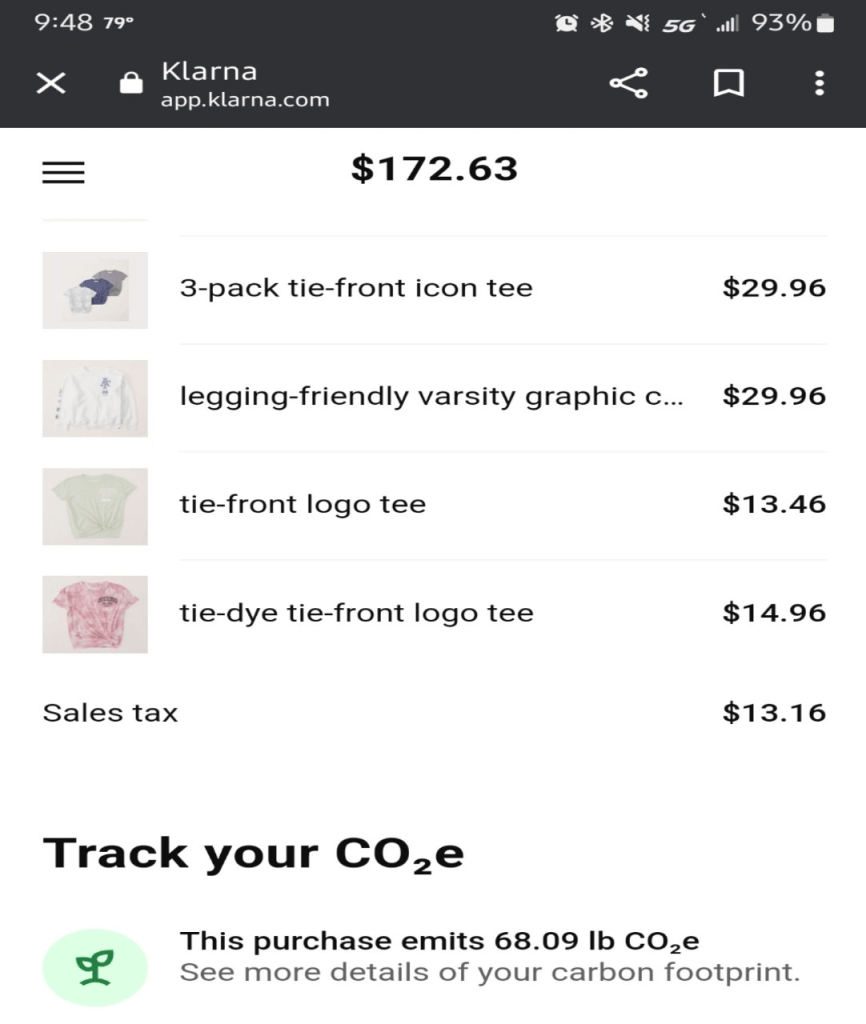Tap the $172.63 order total
Image resolution: width=866 pixels, height=1024 pixels.
[x=434, y=169]
